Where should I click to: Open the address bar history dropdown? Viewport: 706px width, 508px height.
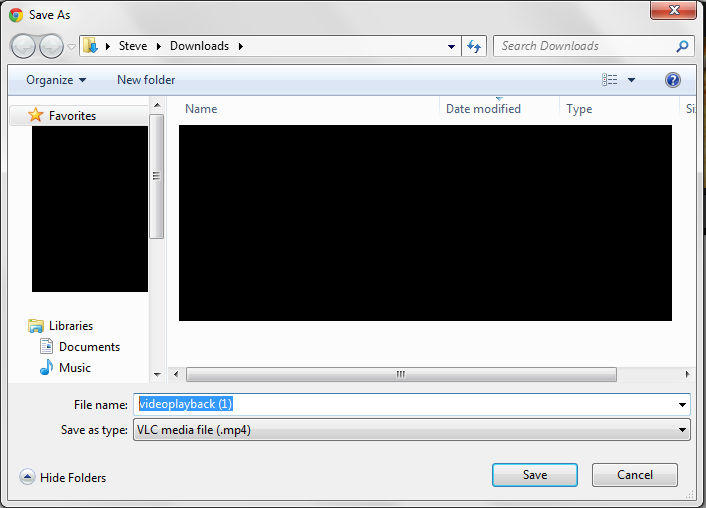tap(451, 46)
